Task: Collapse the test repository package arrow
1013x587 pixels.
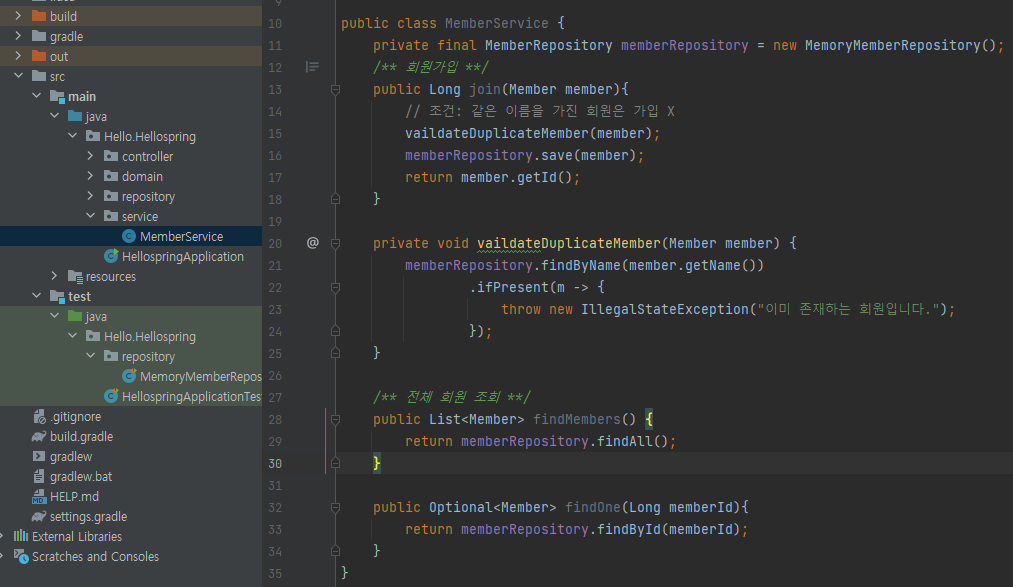Action: 90,356
